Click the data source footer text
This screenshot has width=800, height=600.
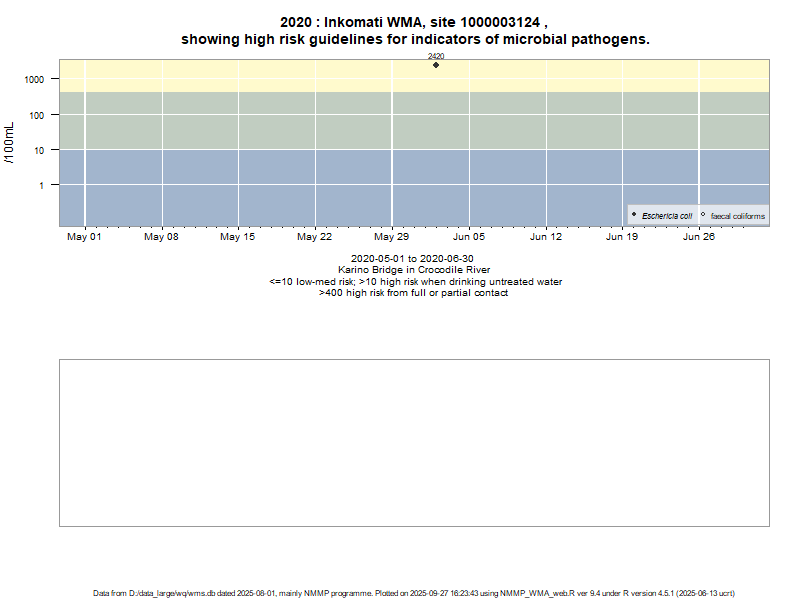(x=414, y=593)
